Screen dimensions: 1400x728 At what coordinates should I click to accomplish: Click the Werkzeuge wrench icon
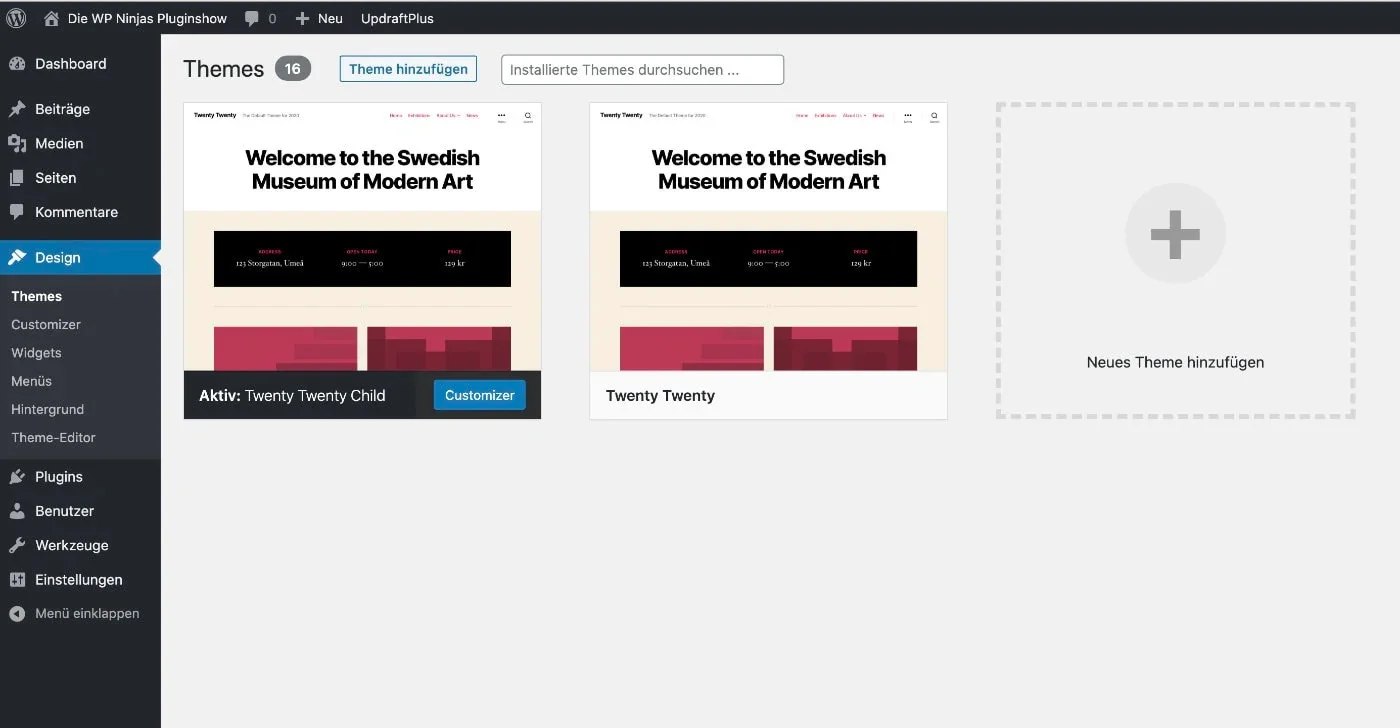pyautogui.click(x=17, y=545)
